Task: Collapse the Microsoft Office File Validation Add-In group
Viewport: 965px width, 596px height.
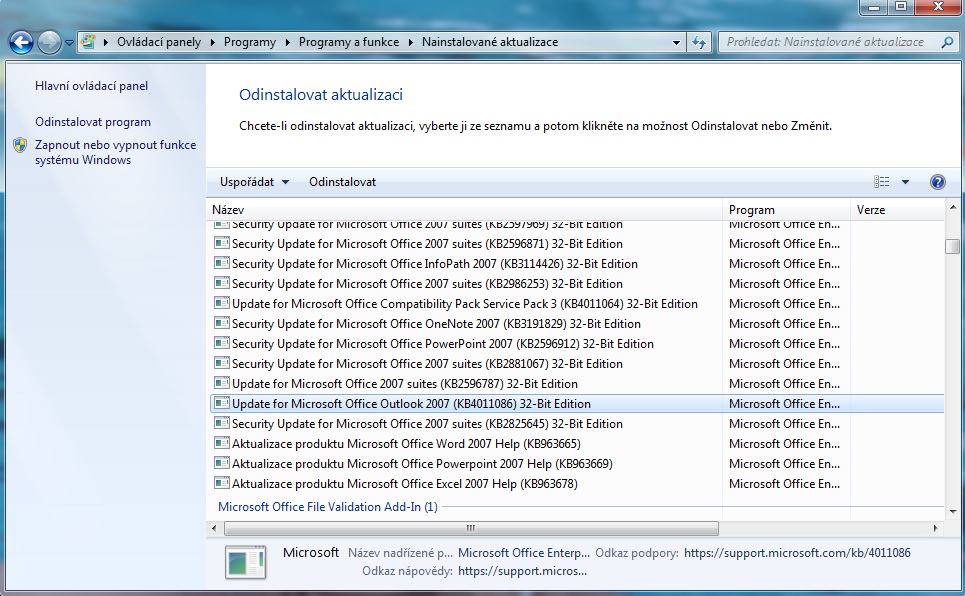Action: coord(327,507)
